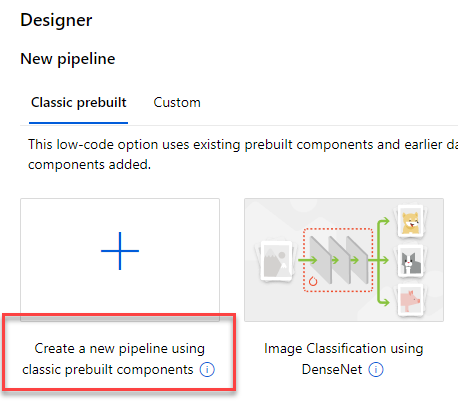Click the dog picture in DenseNet thumbnail
This screenshot has height=404, width=458.
pos(410,222)
